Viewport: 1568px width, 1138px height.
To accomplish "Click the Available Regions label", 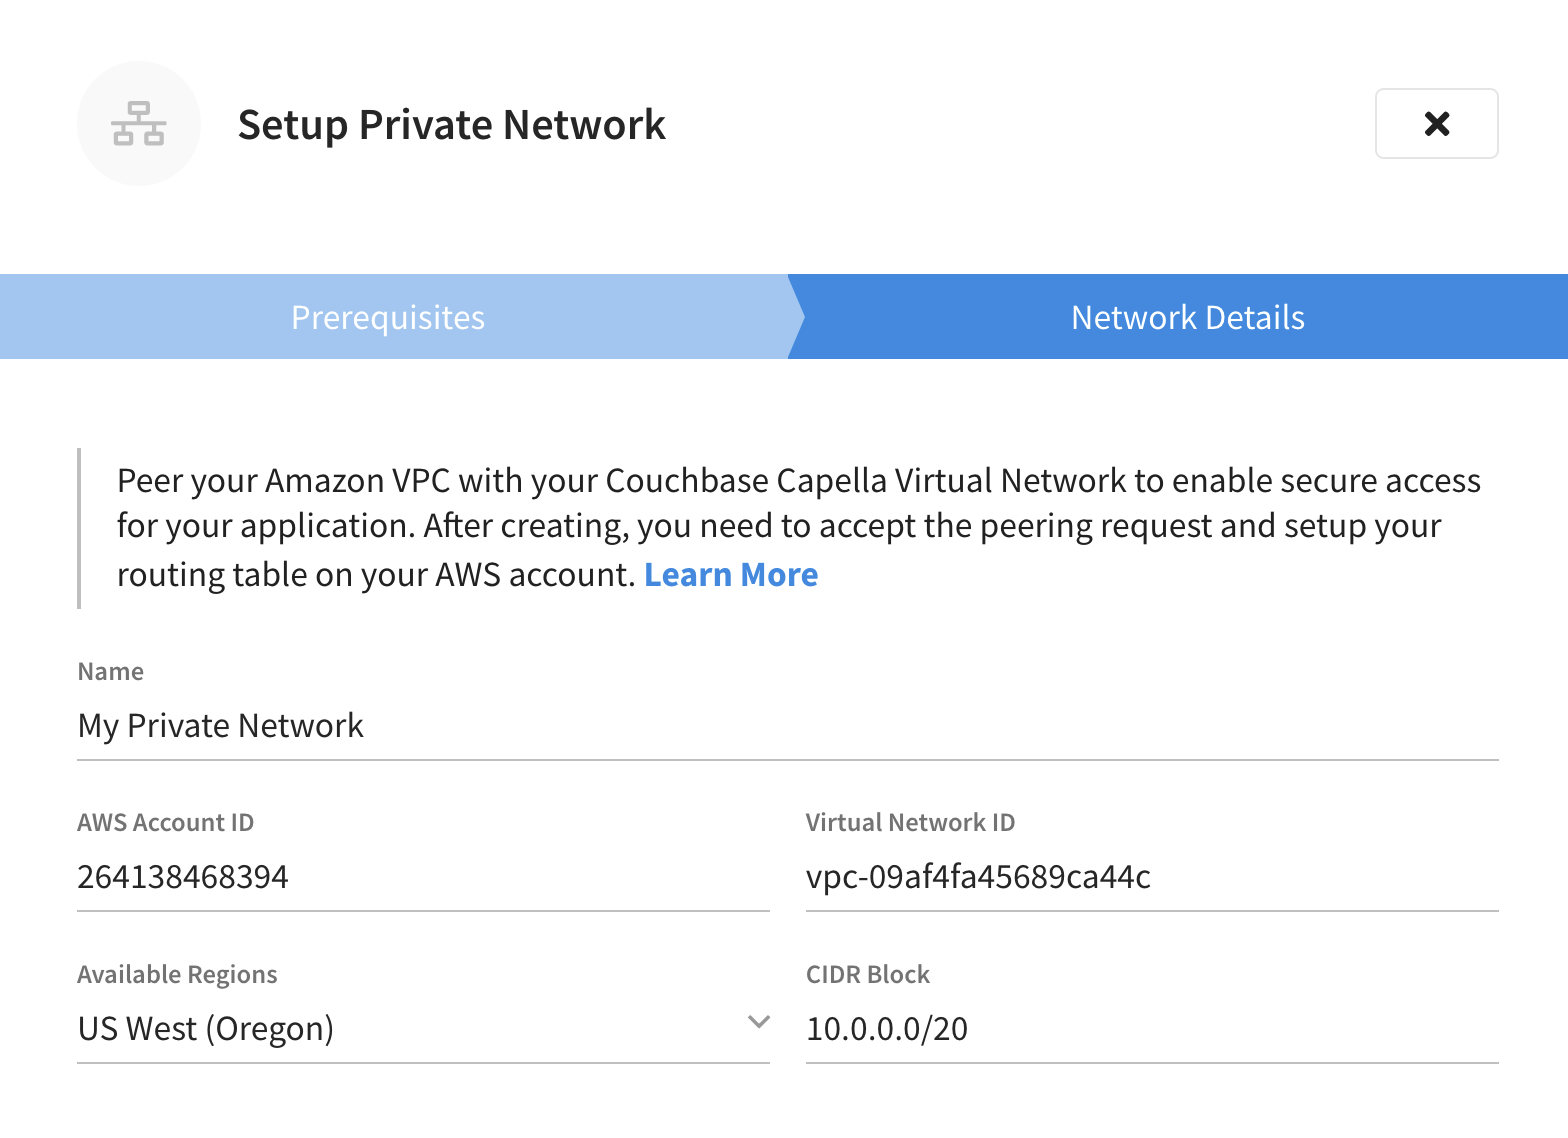I will pyautogui.click(x=178, y=975).
